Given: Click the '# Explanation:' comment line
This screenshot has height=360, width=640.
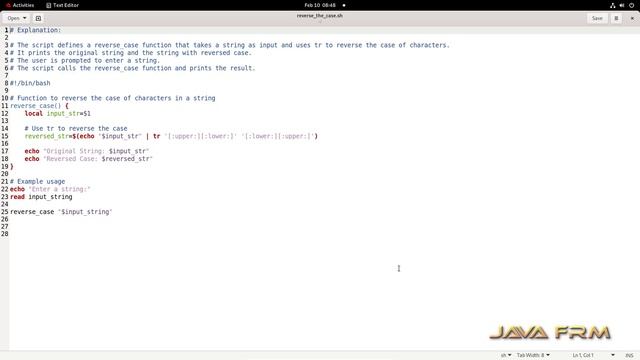Looking at the screenshot, I should [36, 30].
